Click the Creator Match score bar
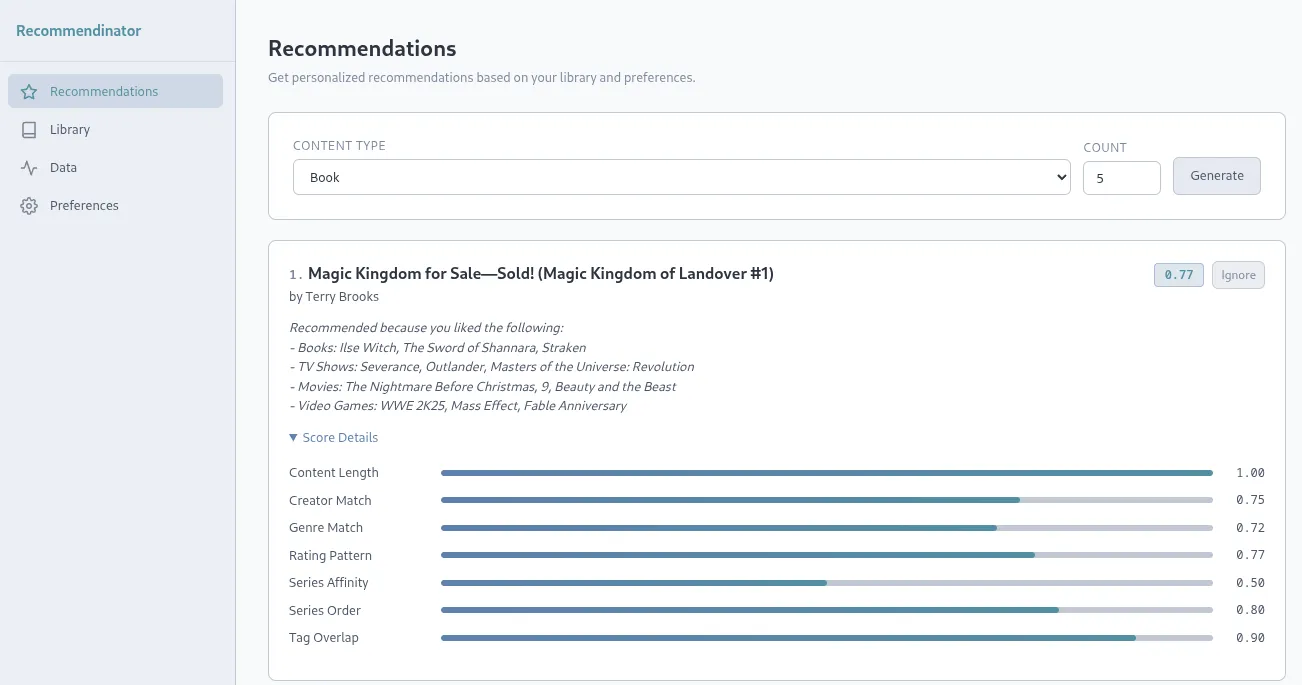The image size is (1302, 685). 827,500
